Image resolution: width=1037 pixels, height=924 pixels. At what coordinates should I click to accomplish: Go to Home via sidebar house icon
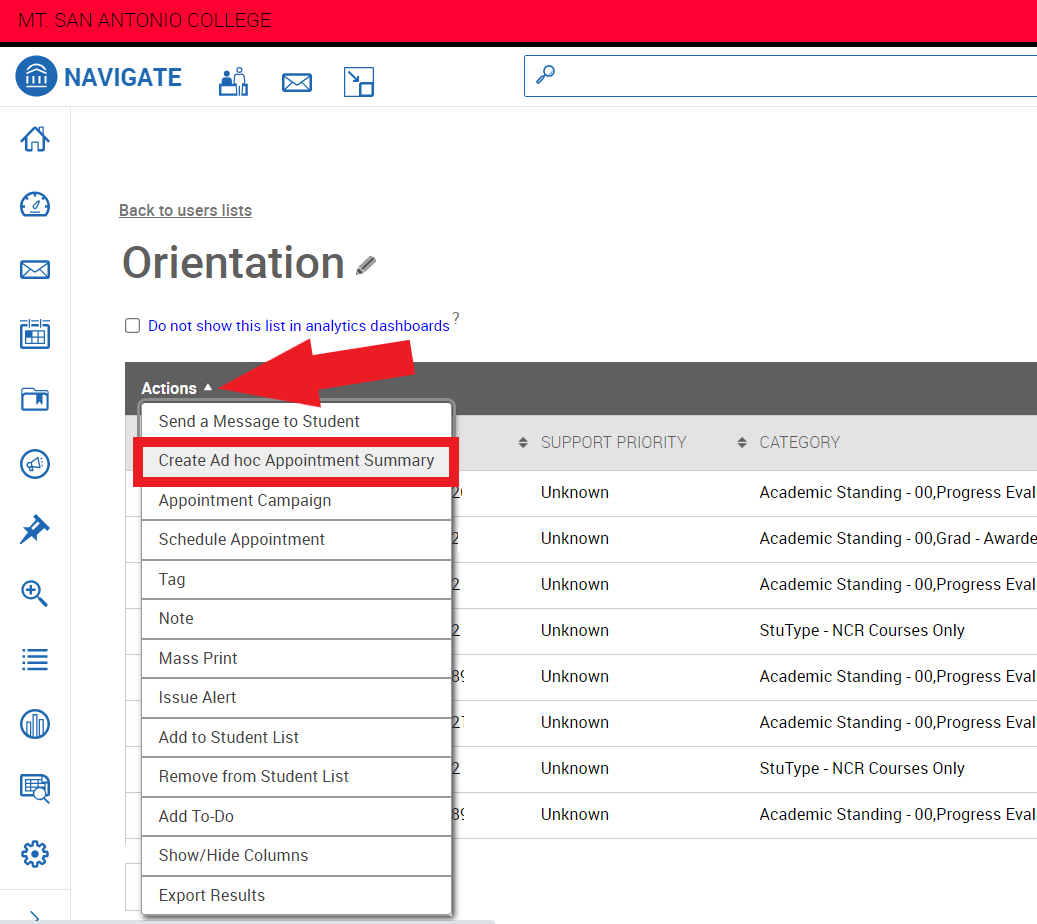coord(35,139)
